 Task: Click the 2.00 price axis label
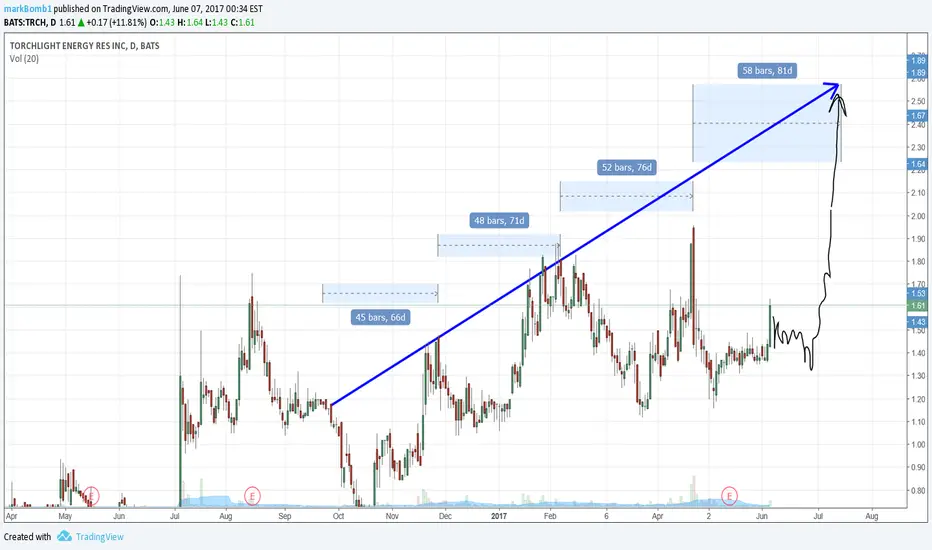[918, 216]
